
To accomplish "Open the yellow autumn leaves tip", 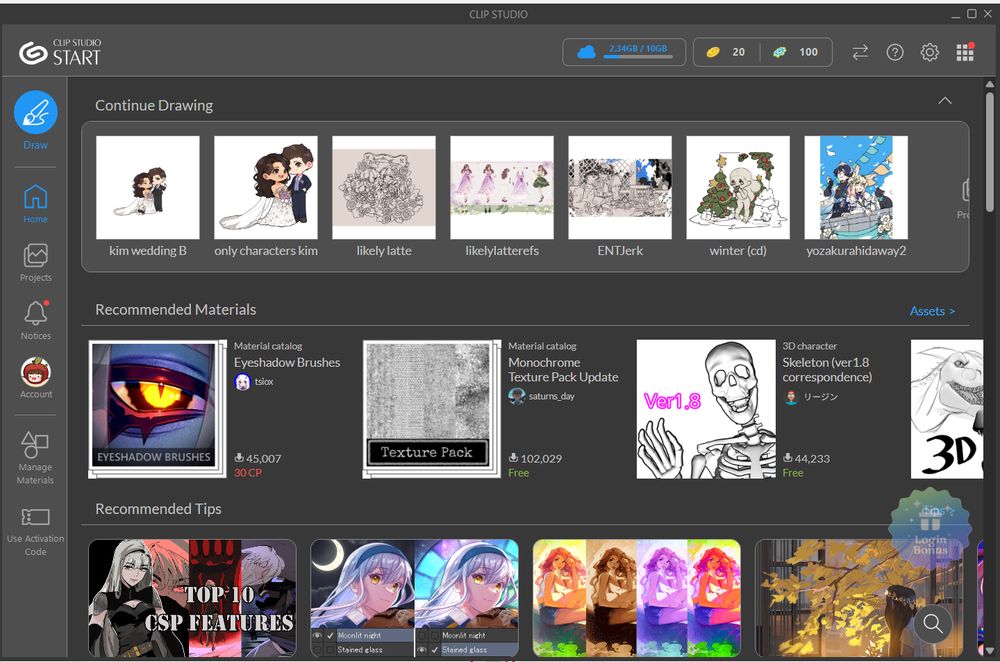I will [859, 598].
